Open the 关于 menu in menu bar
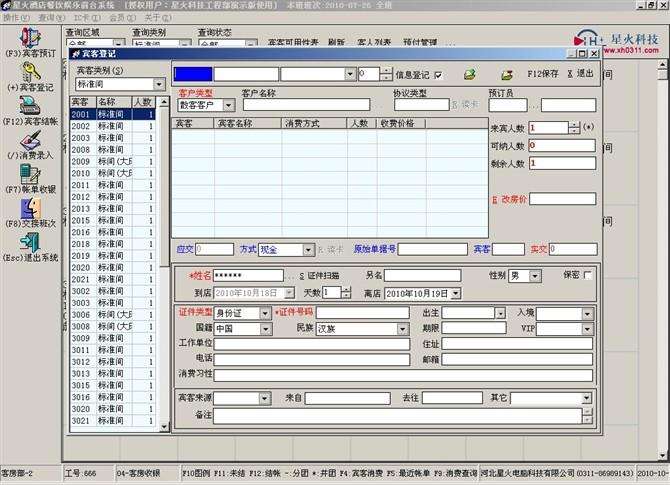The height and width of the screenshot is (485, 670). point(151,17)
